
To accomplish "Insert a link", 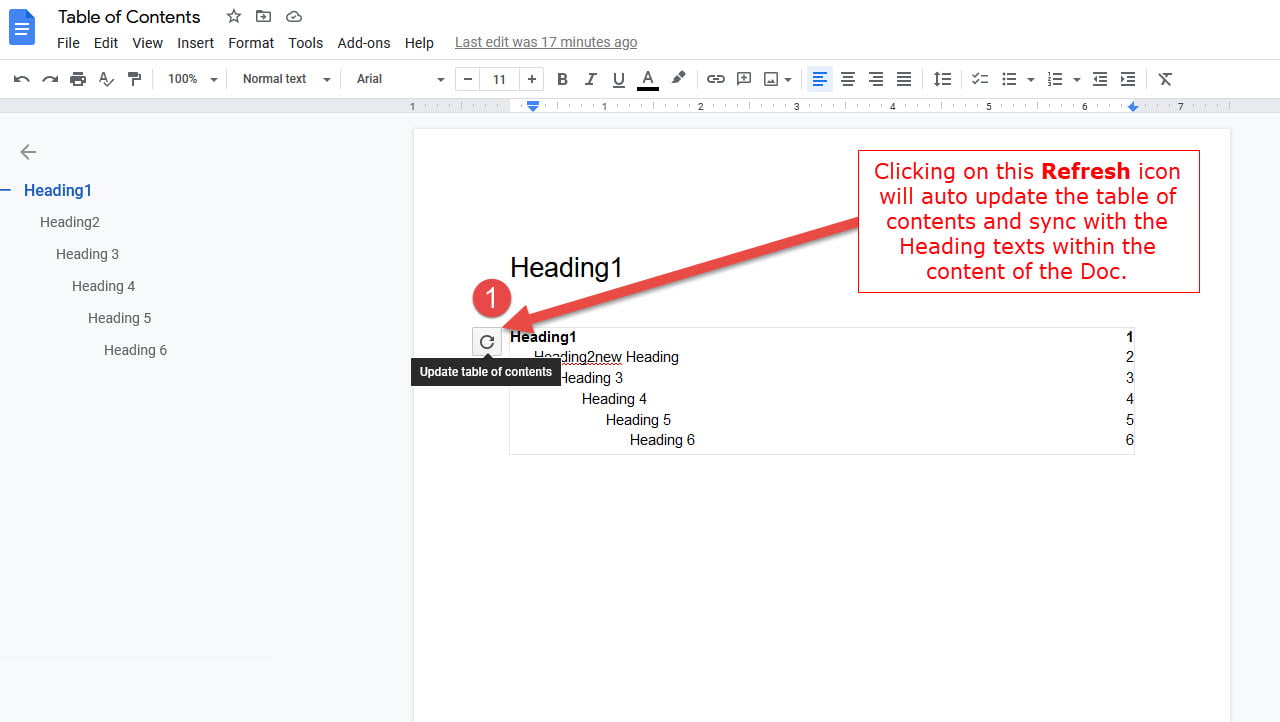I will [715, 79].
